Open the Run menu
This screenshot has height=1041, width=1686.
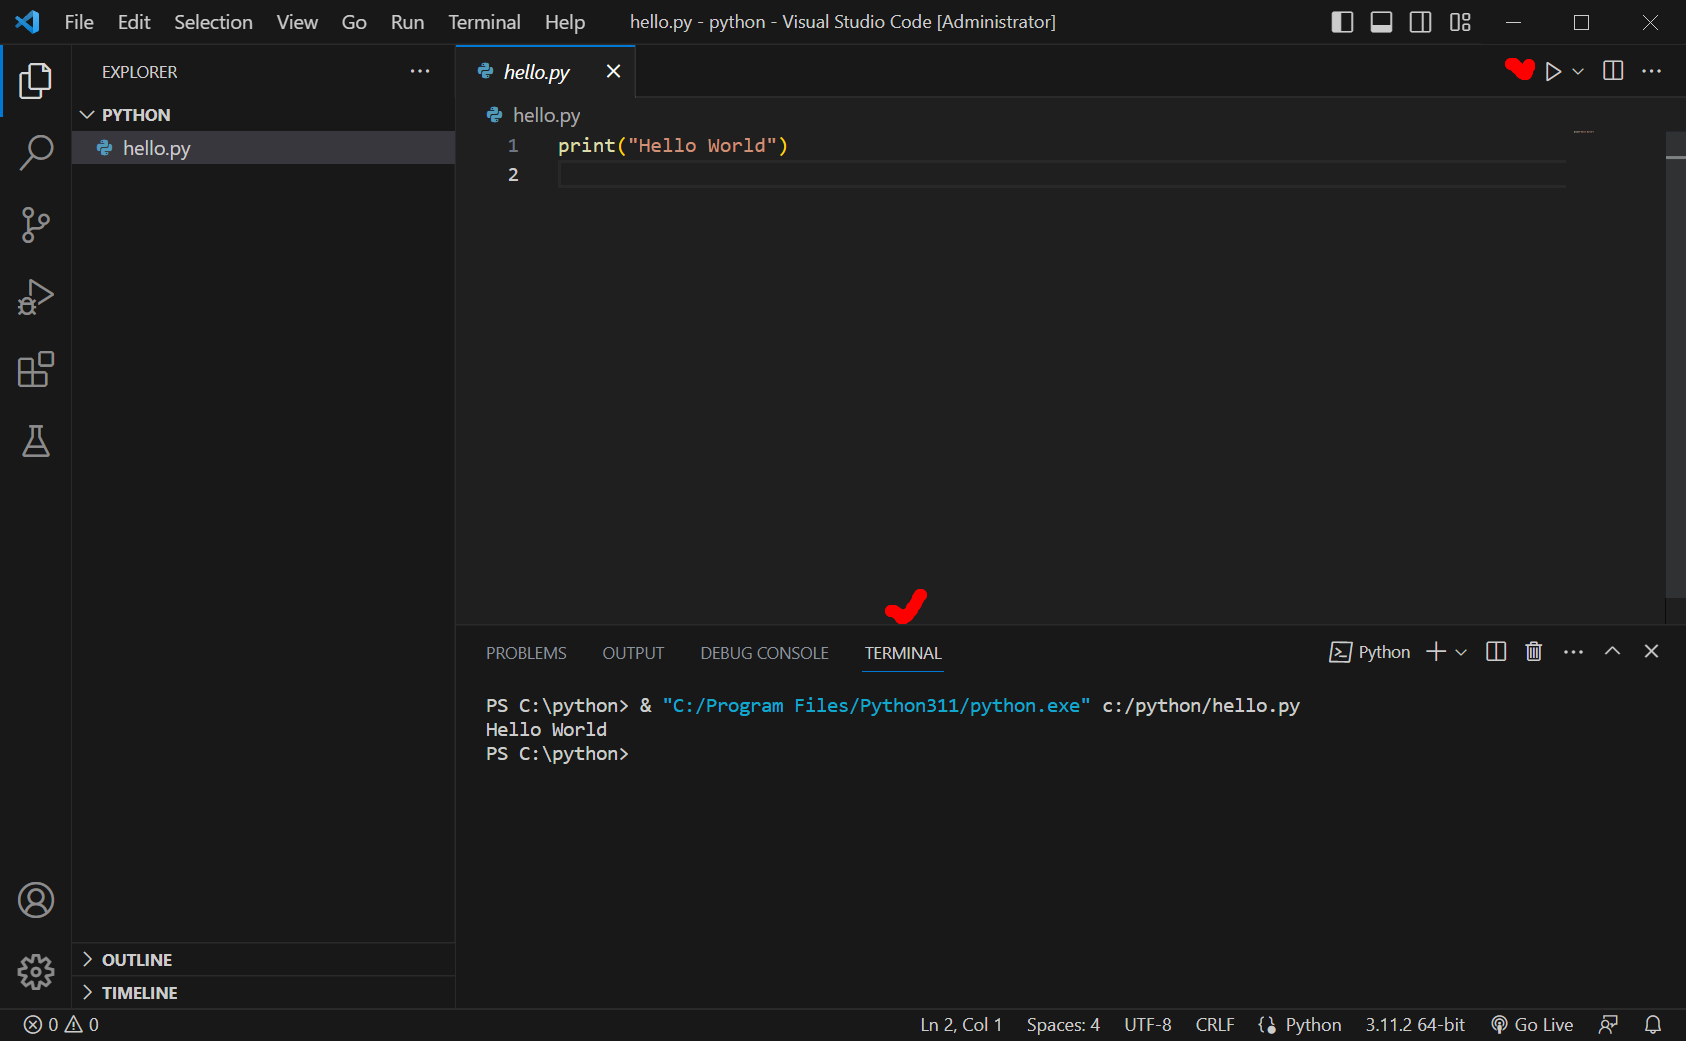click(407, 22)
